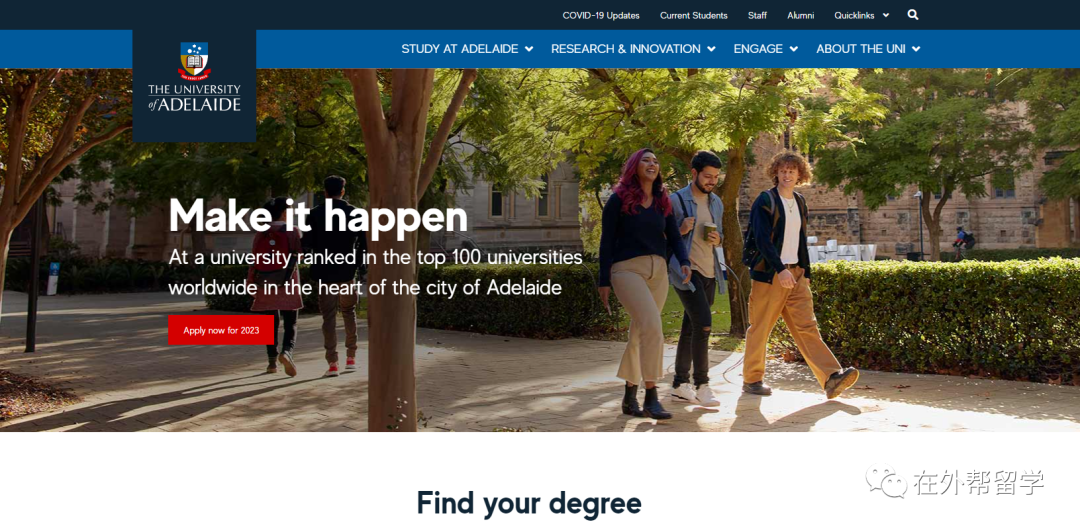Expand the Study at Adelaide chevron
1080x530 pixels.
click(528, 49)
